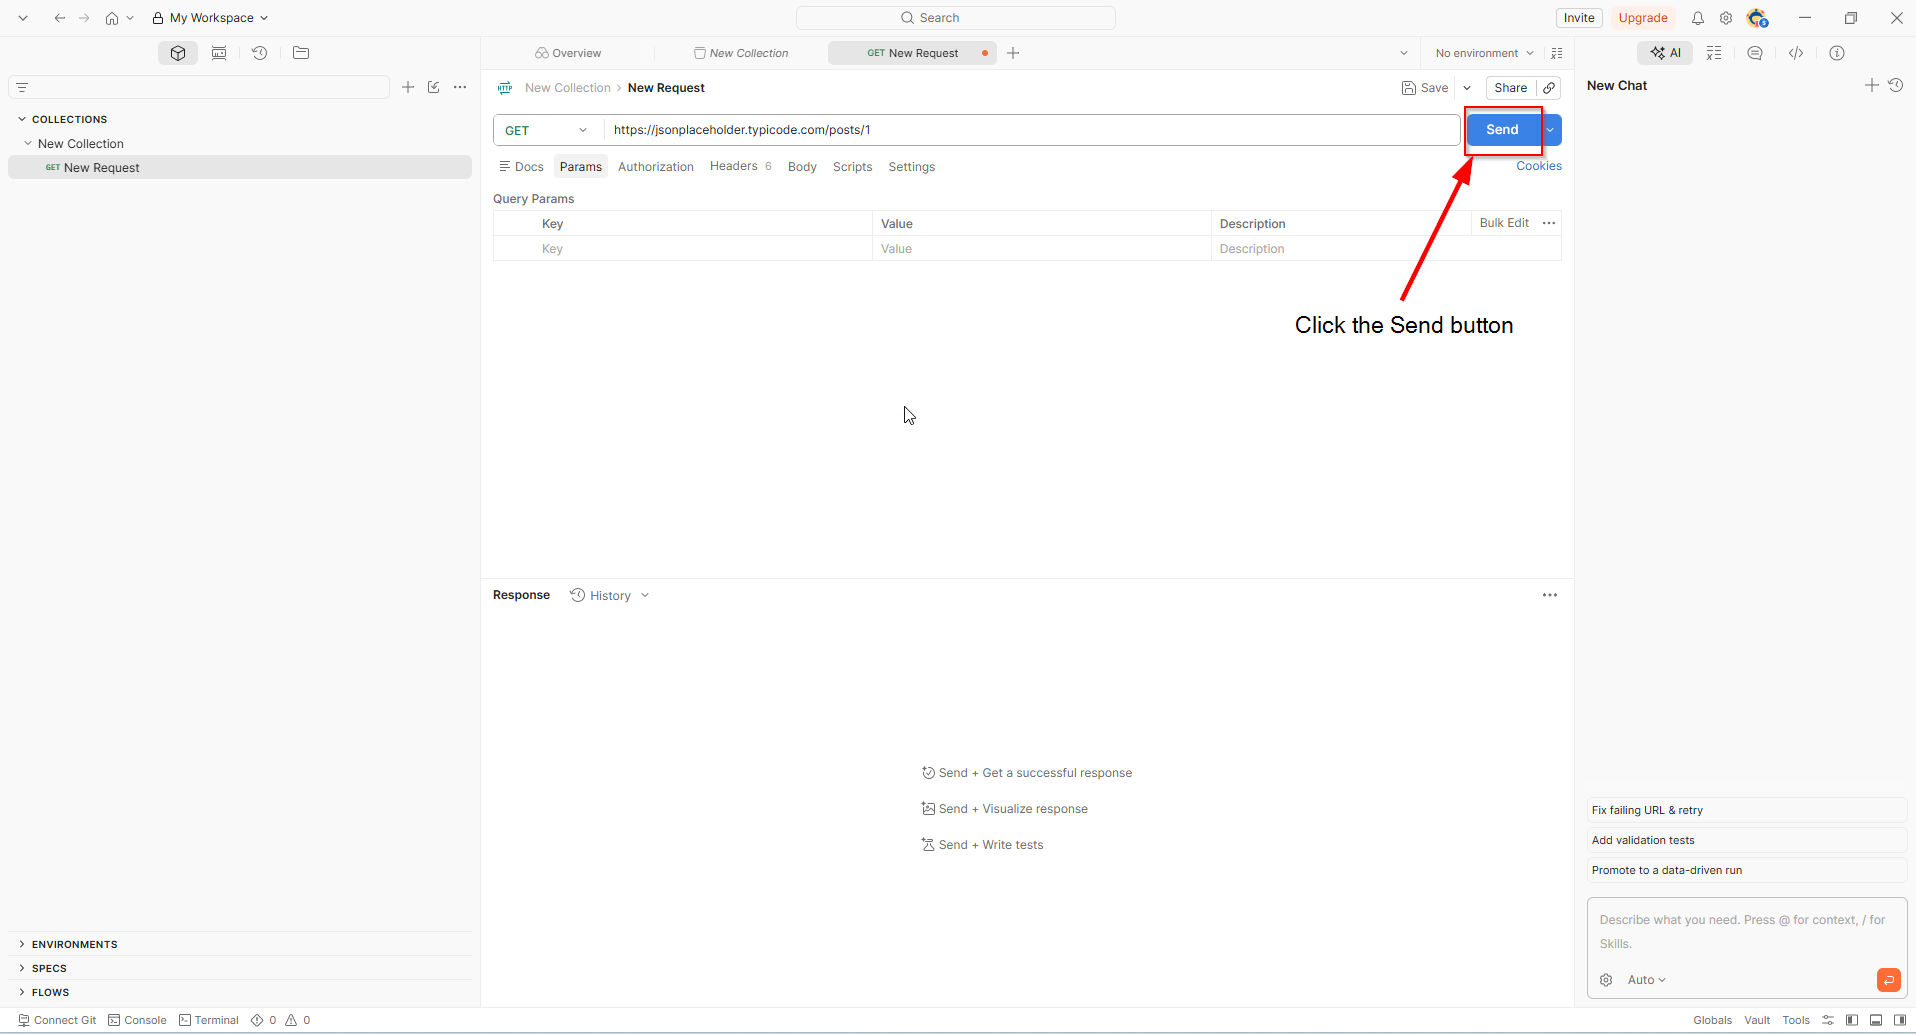
Task: Toggle the bottom pane layout icon
Action: pyautogui.click(x=1876, y=1020)
